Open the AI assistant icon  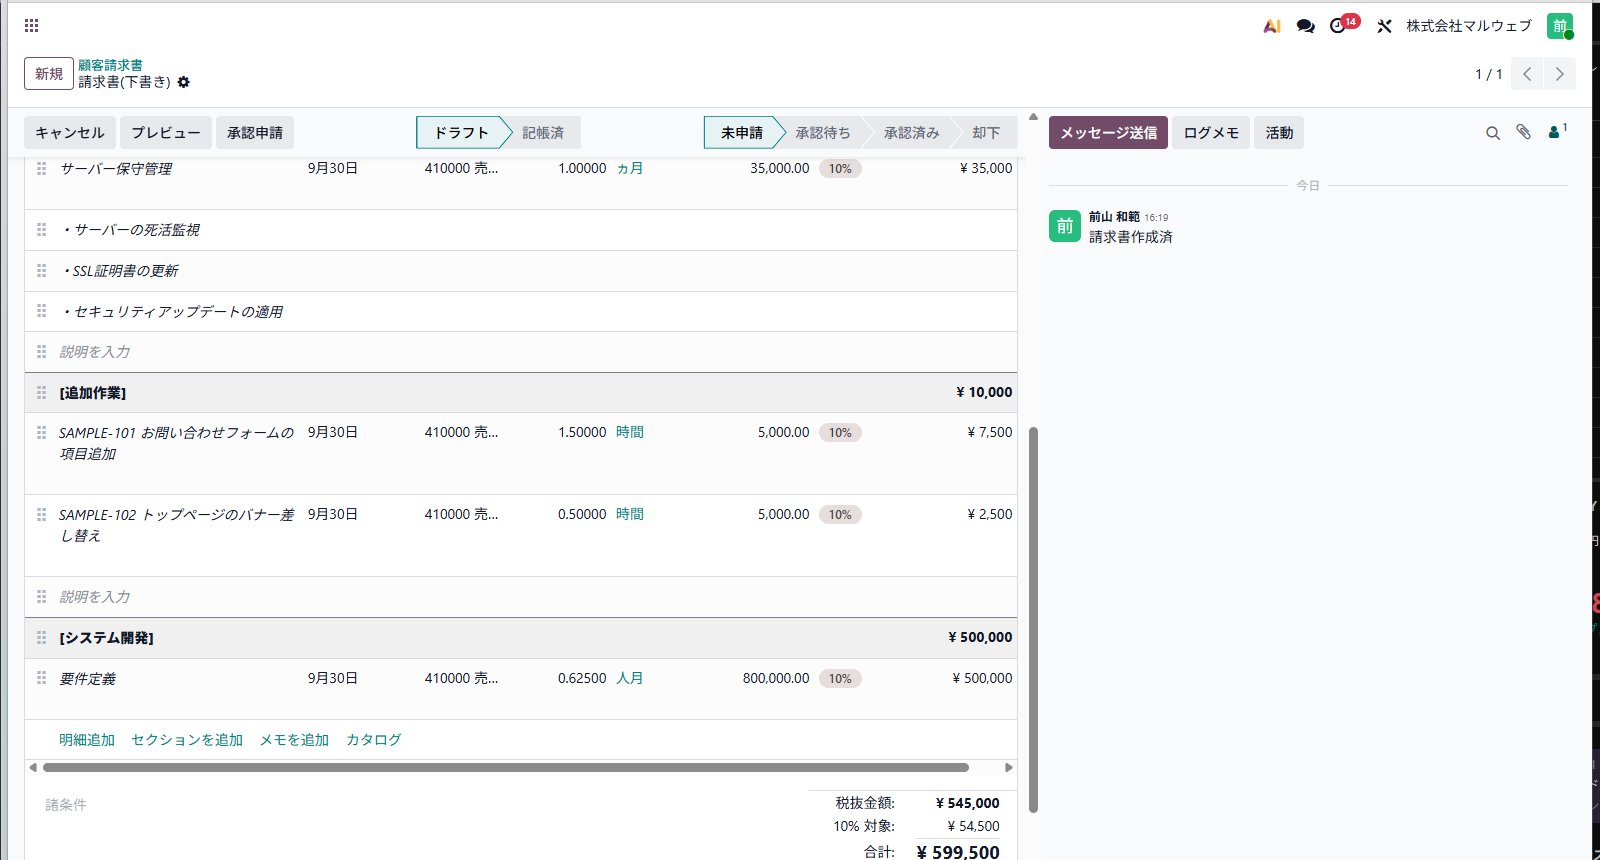(1272, 26)
